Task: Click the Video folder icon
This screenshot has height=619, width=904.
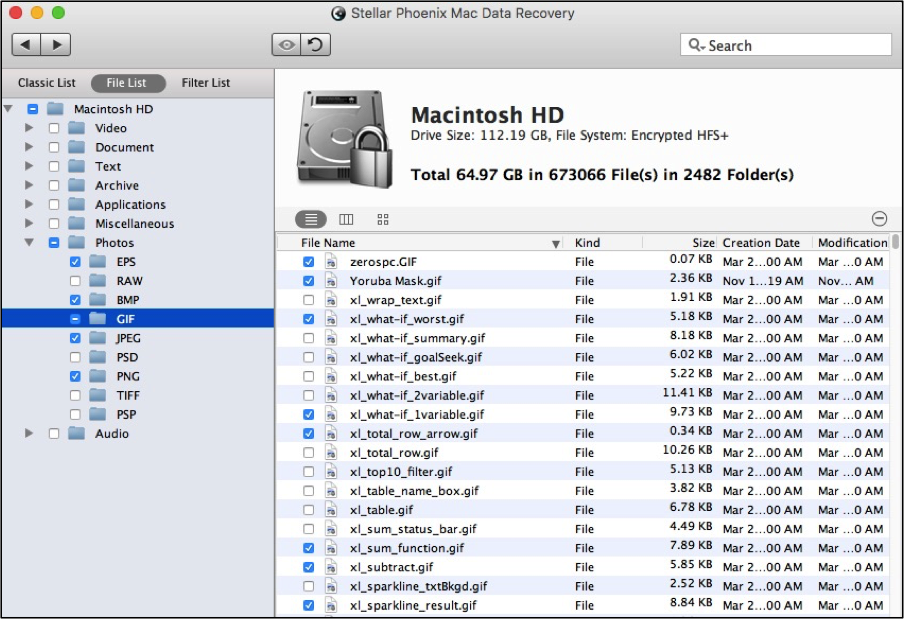Action: tap(77, 128)
